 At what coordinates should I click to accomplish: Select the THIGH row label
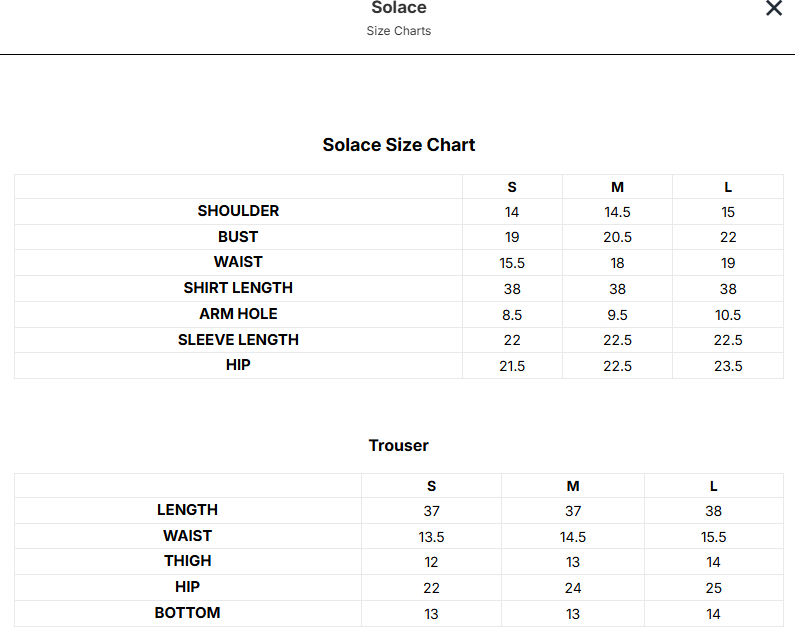coord(187,561)
